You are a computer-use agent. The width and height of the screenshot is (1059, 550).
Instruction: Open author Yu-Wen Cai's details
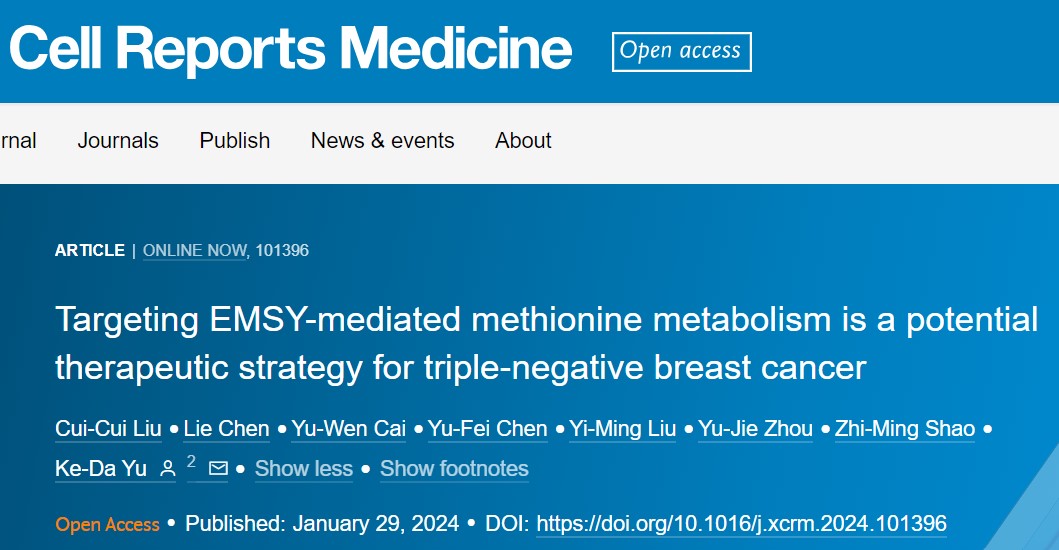pyautogui.click(x=348, y=428)
